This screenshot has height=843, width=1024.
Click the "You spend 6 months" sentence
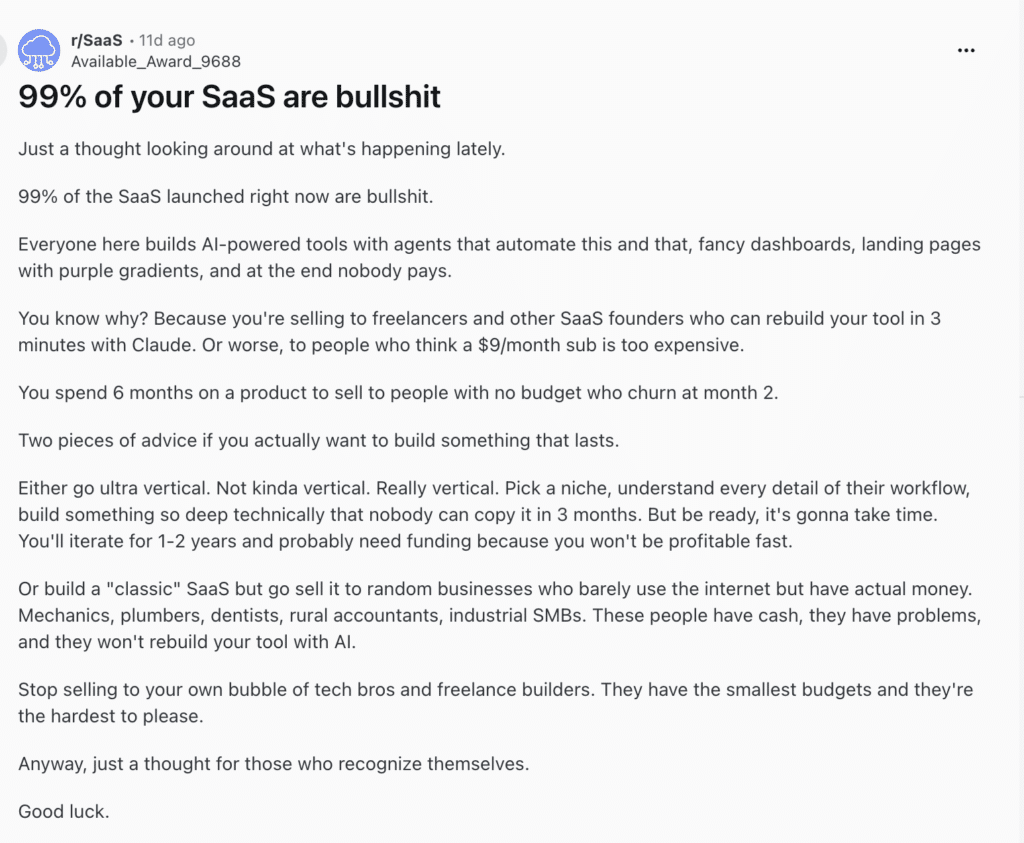[x=398, y=392]
